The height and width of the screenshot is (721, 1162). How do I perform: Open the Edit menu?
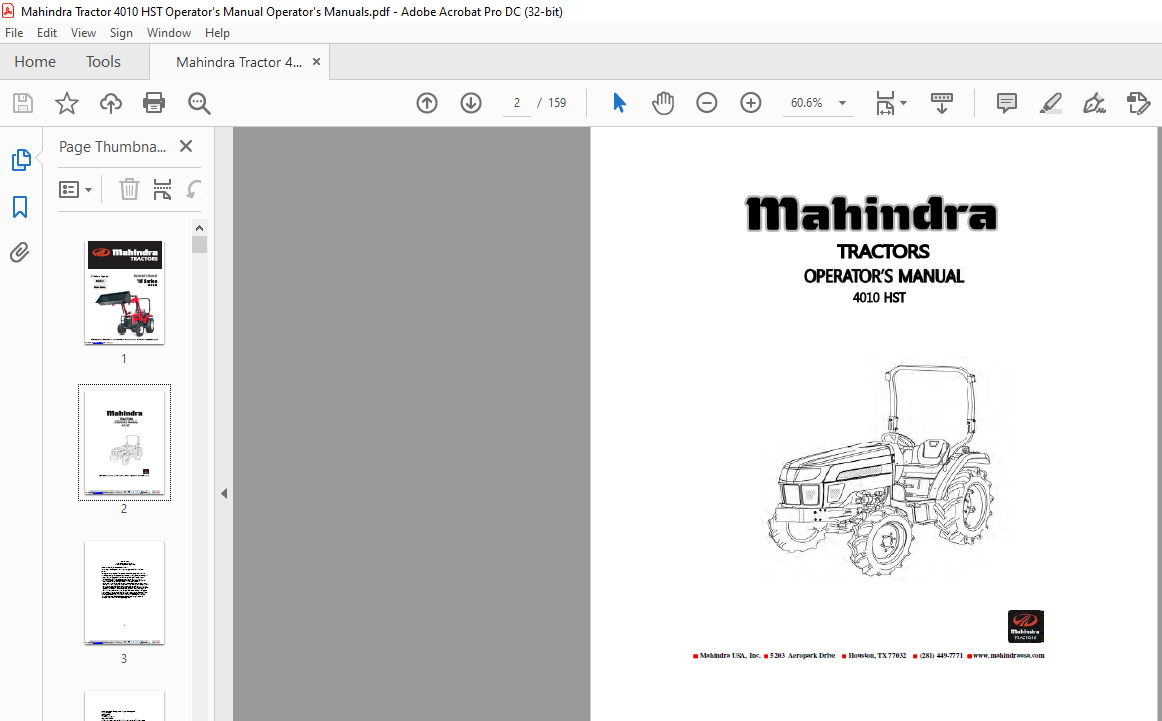coord(47,33)
